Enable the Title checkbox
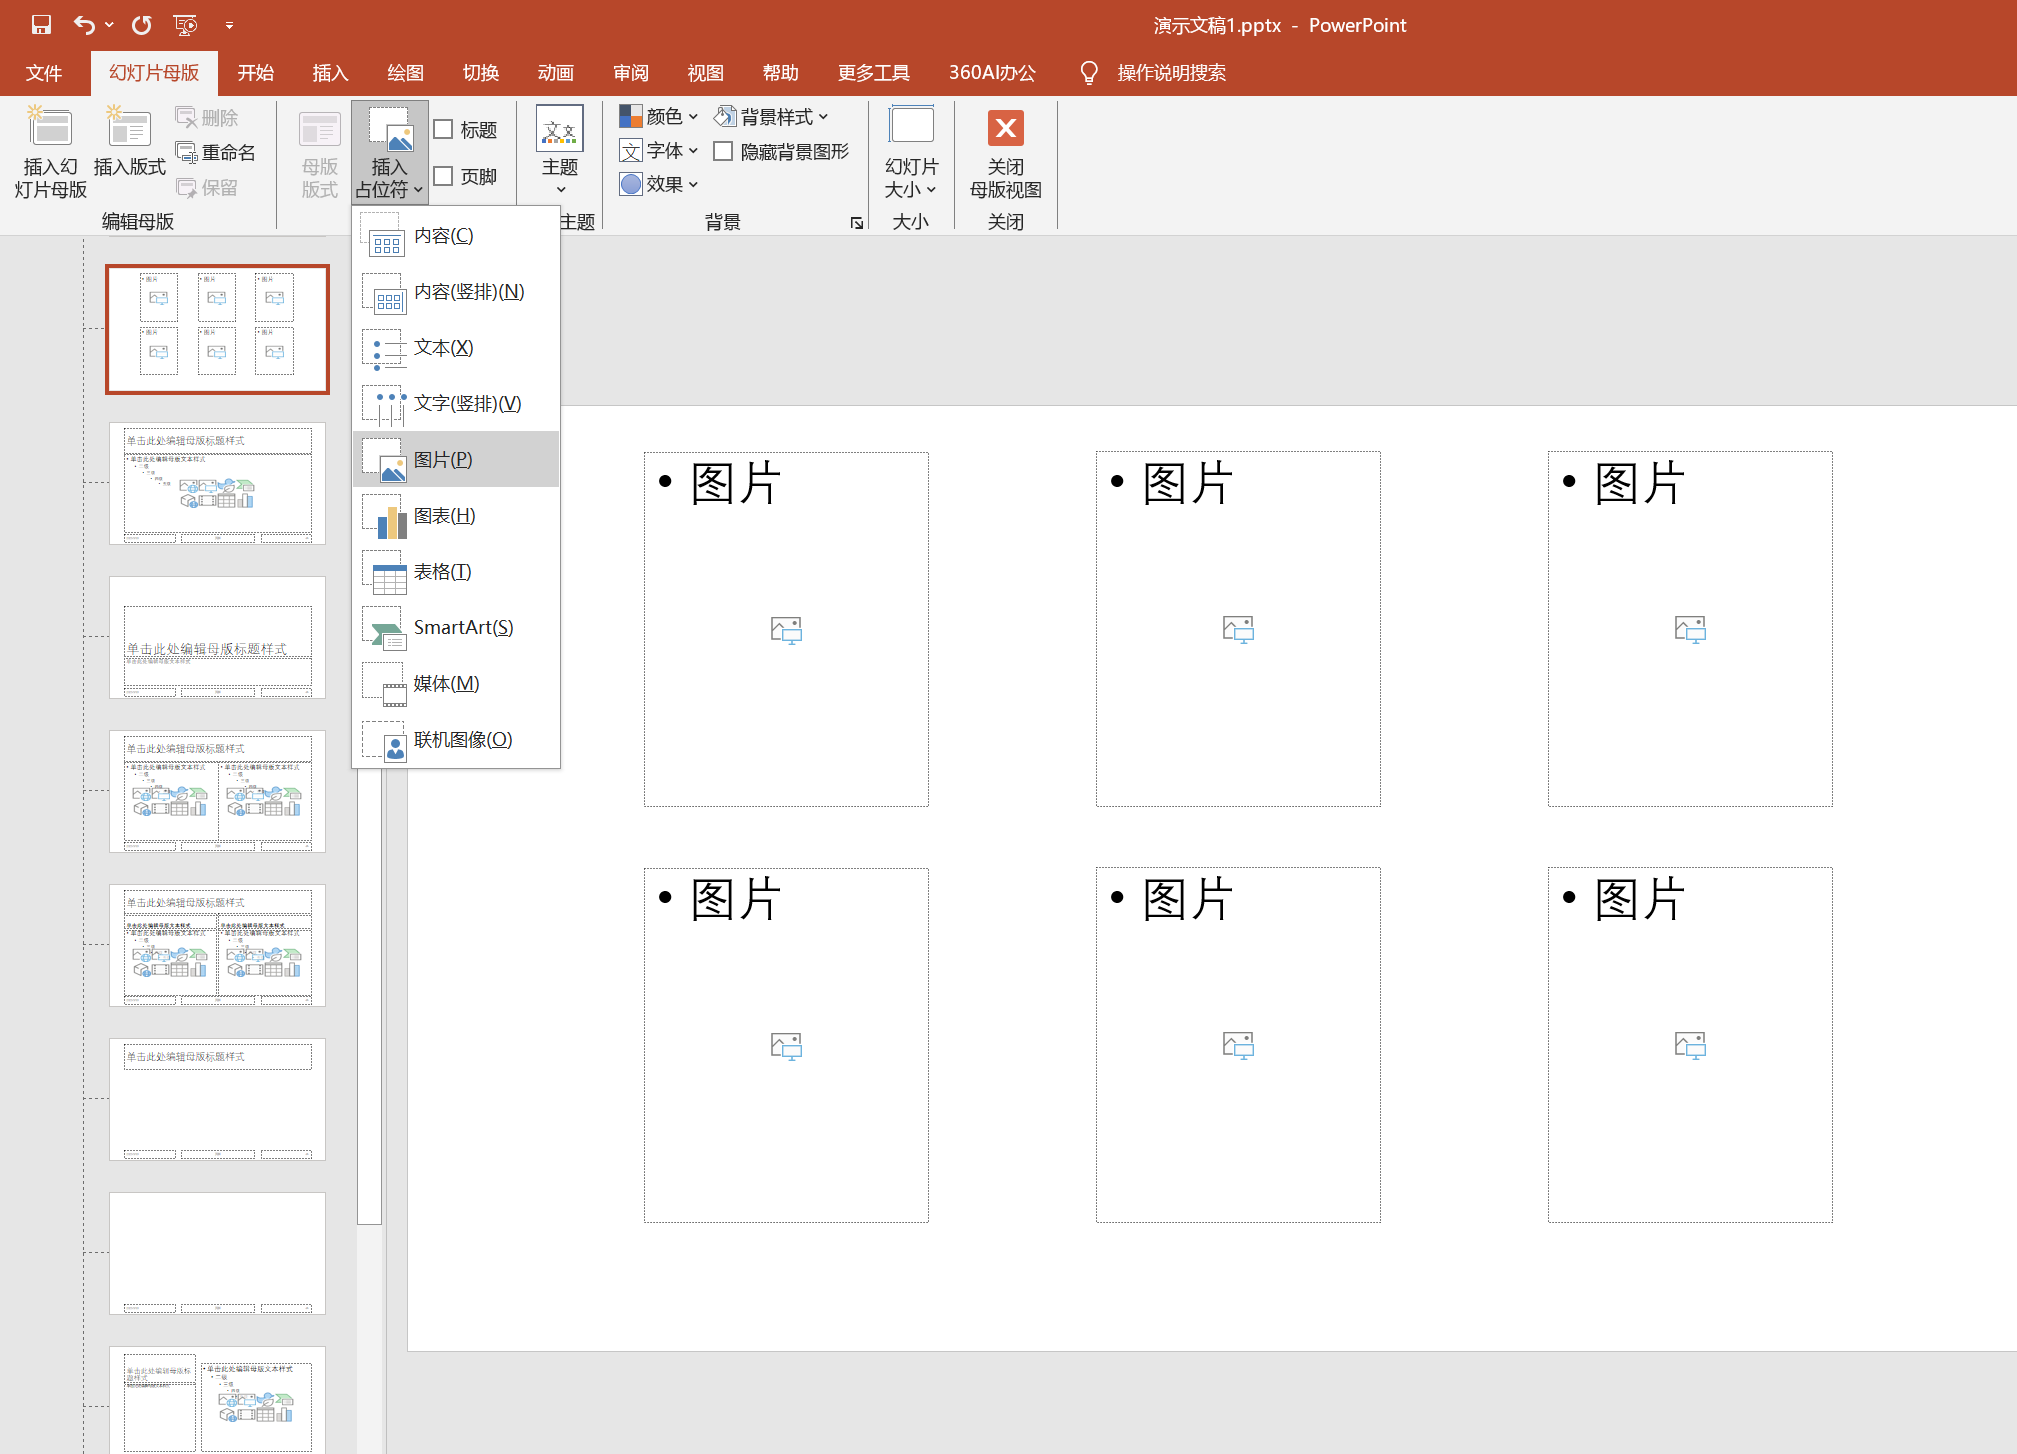2017x1454 pixels. coord(444,129)
